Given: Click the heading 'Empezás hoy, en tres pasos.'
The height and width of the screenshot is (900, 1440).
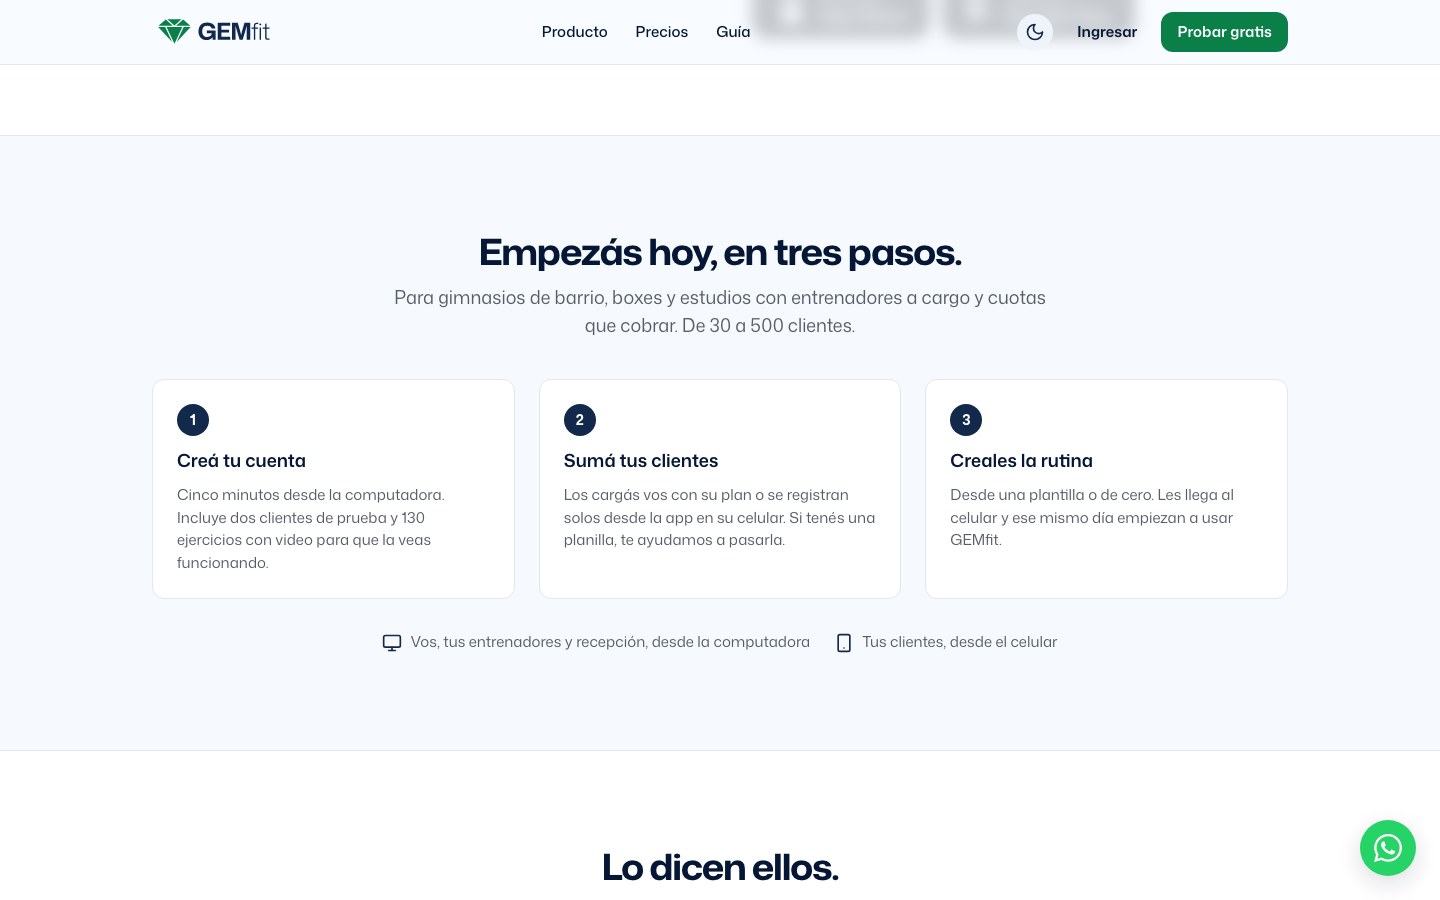Looking at the screenshot, I should coord(720,253).
